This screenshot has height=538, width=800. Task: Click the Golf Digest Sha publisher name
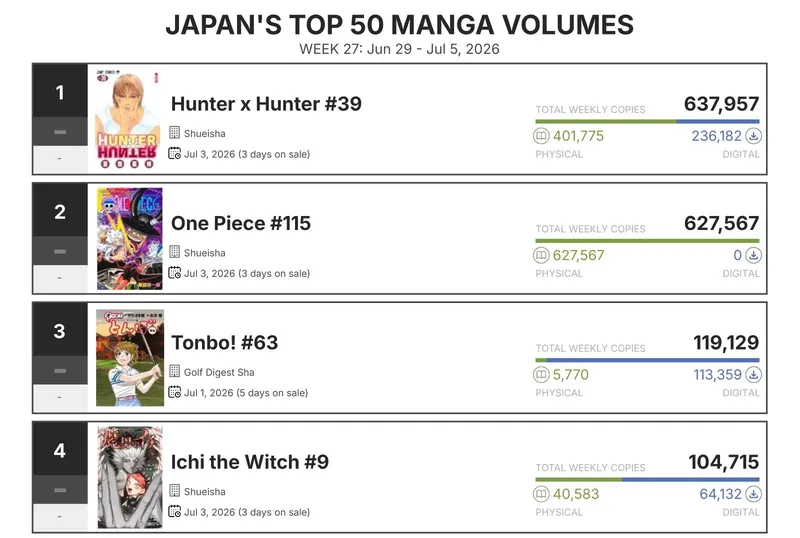219,372
